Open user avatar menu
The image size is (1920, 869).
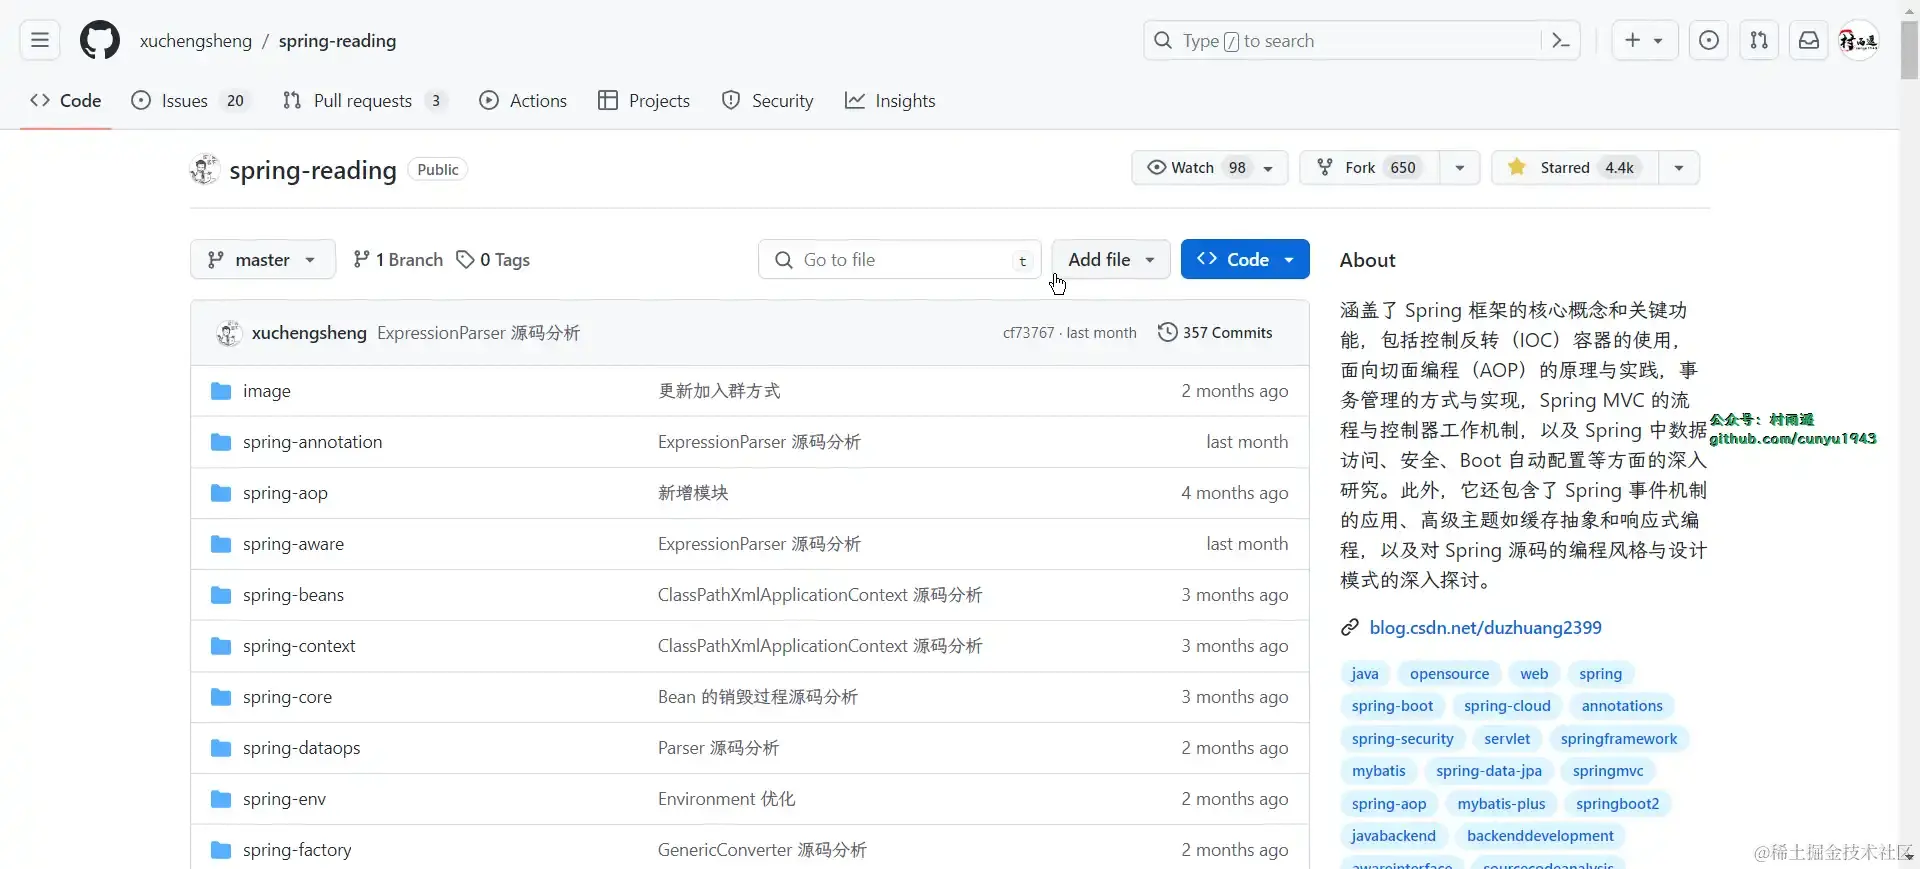(x=1859, y=41)
